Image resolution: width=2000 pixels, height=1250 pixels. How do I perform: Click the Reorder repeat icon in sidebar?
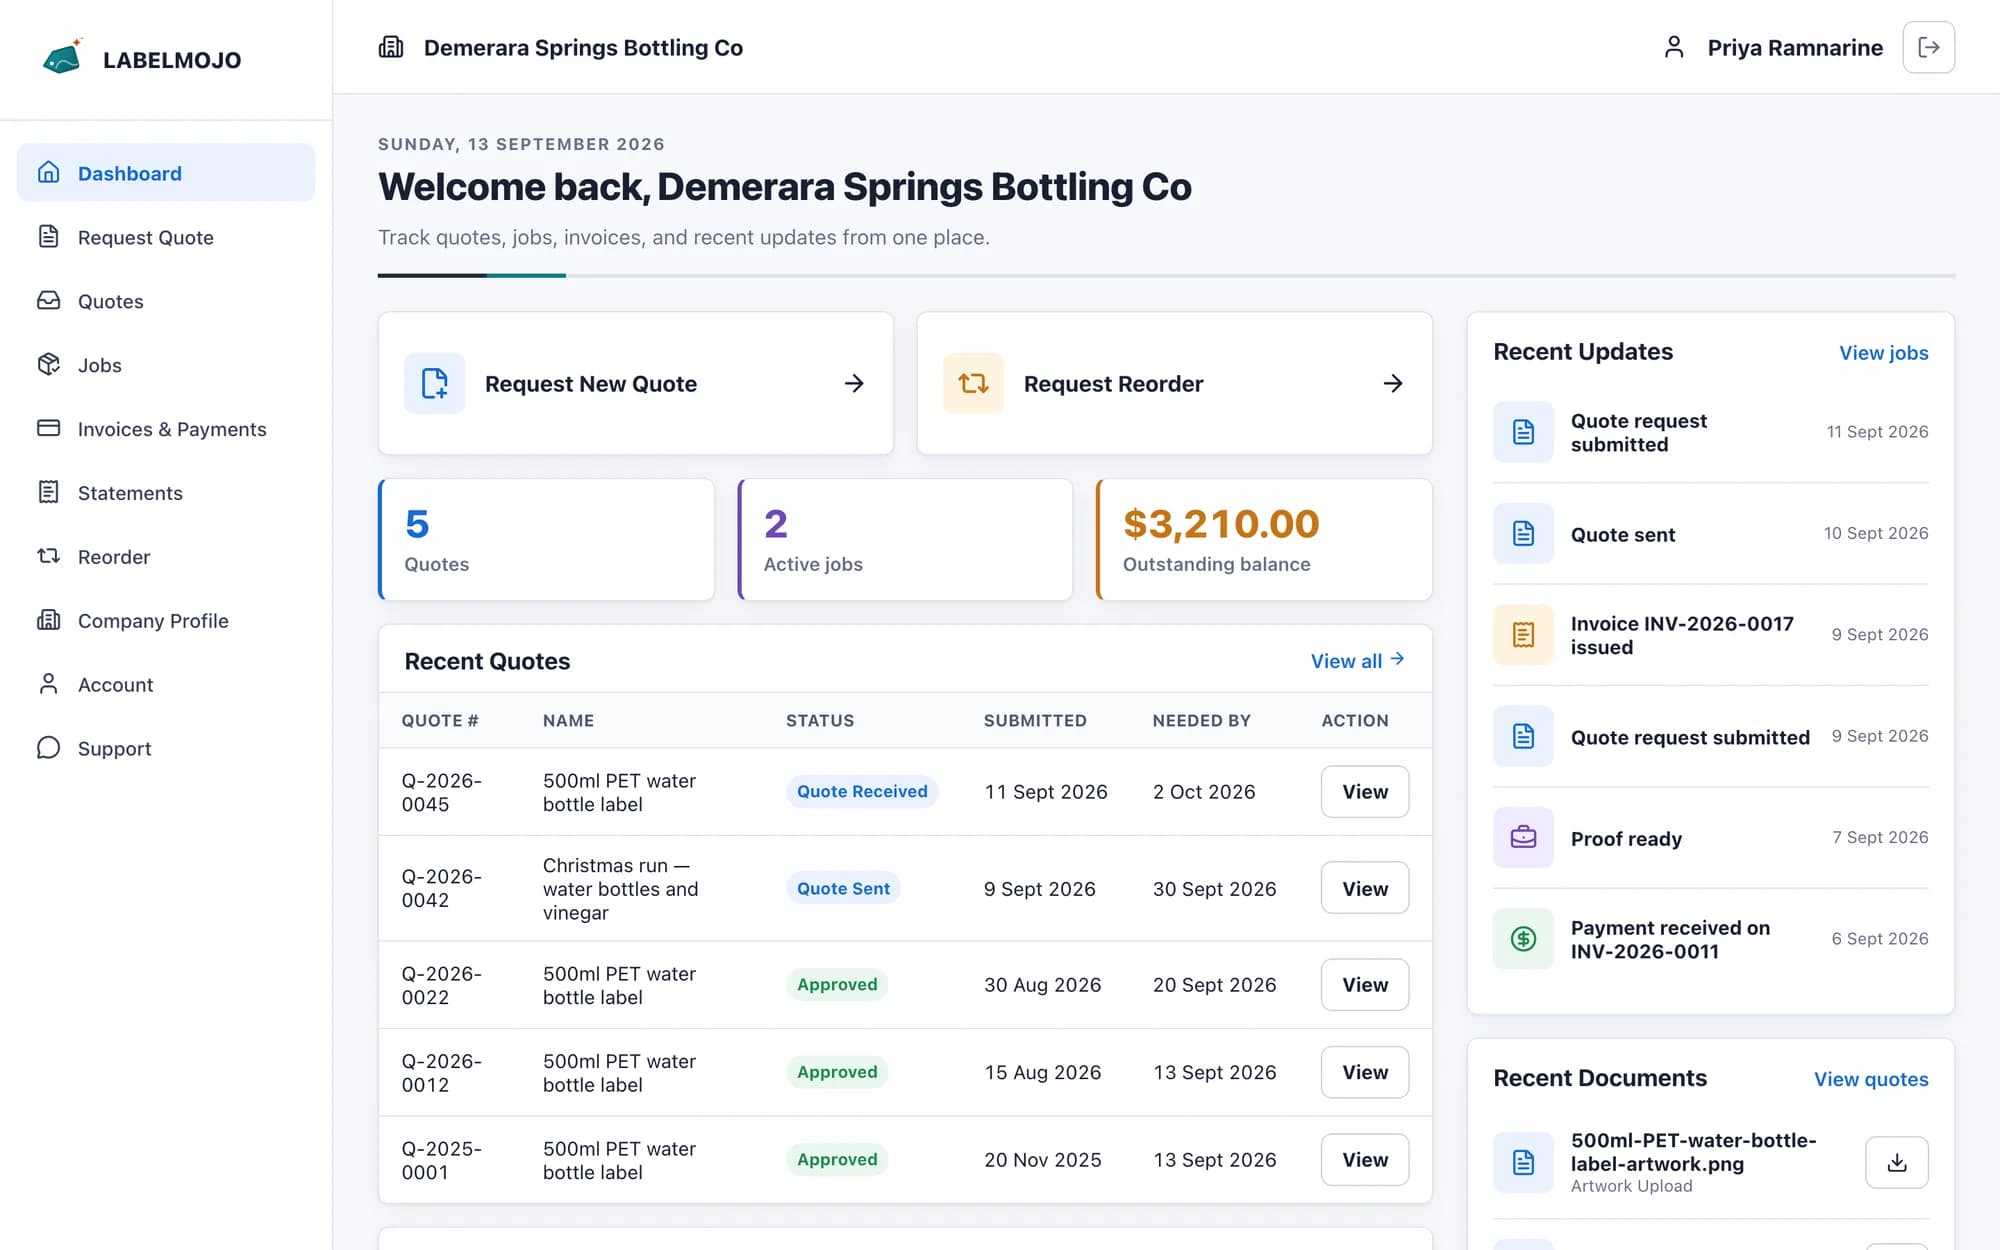coord(48,556)
